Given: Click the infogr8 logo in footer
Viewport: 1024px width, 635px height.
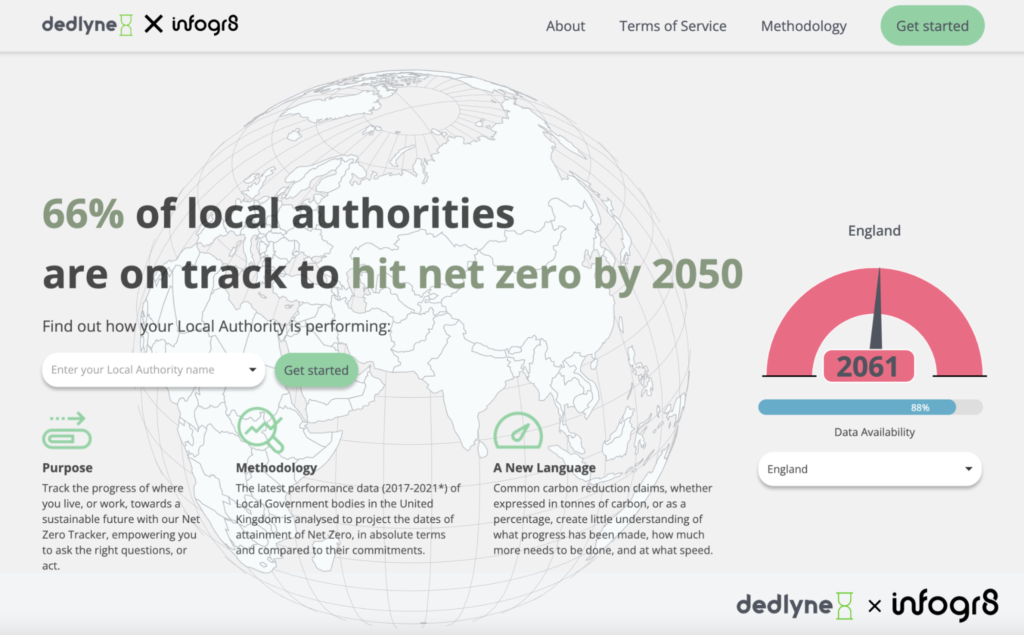Looking at the screenshot, I should coord(945,604).
